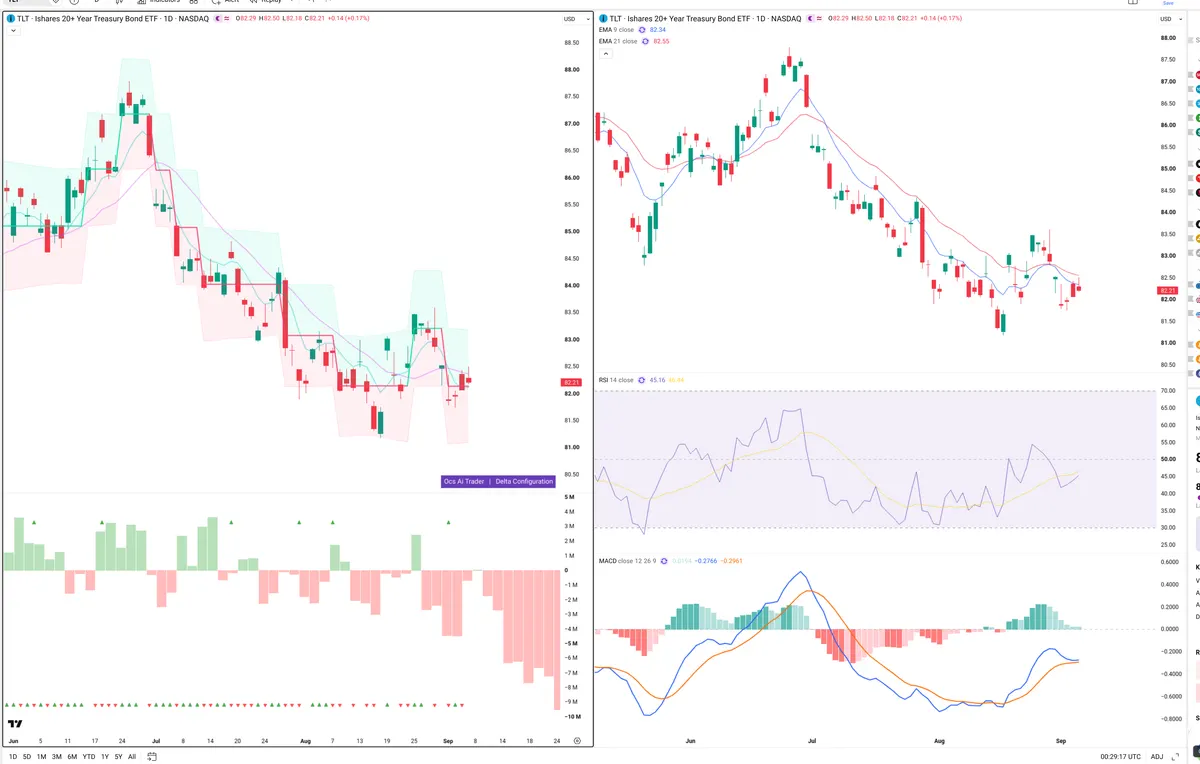Open the Delta Configuration button
Screen dimensions: 1200x764
coord(524,481)
